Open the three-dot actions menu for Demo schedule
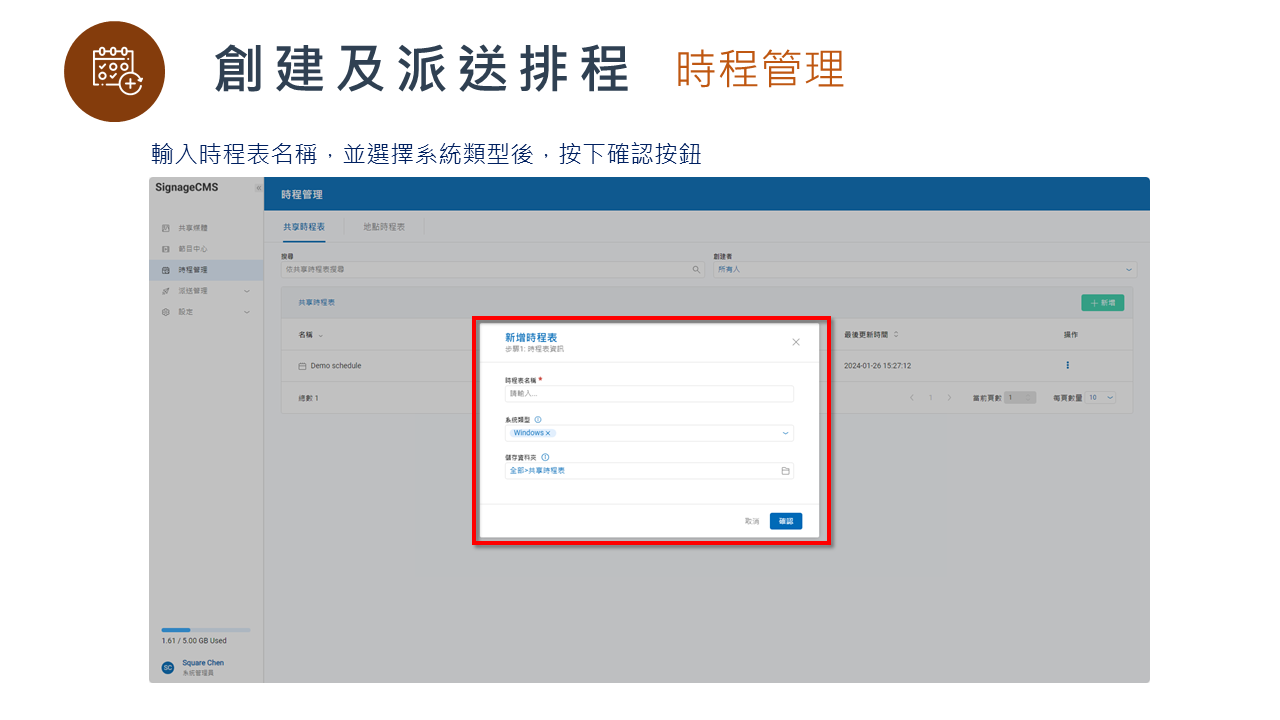 [1067, 366]
